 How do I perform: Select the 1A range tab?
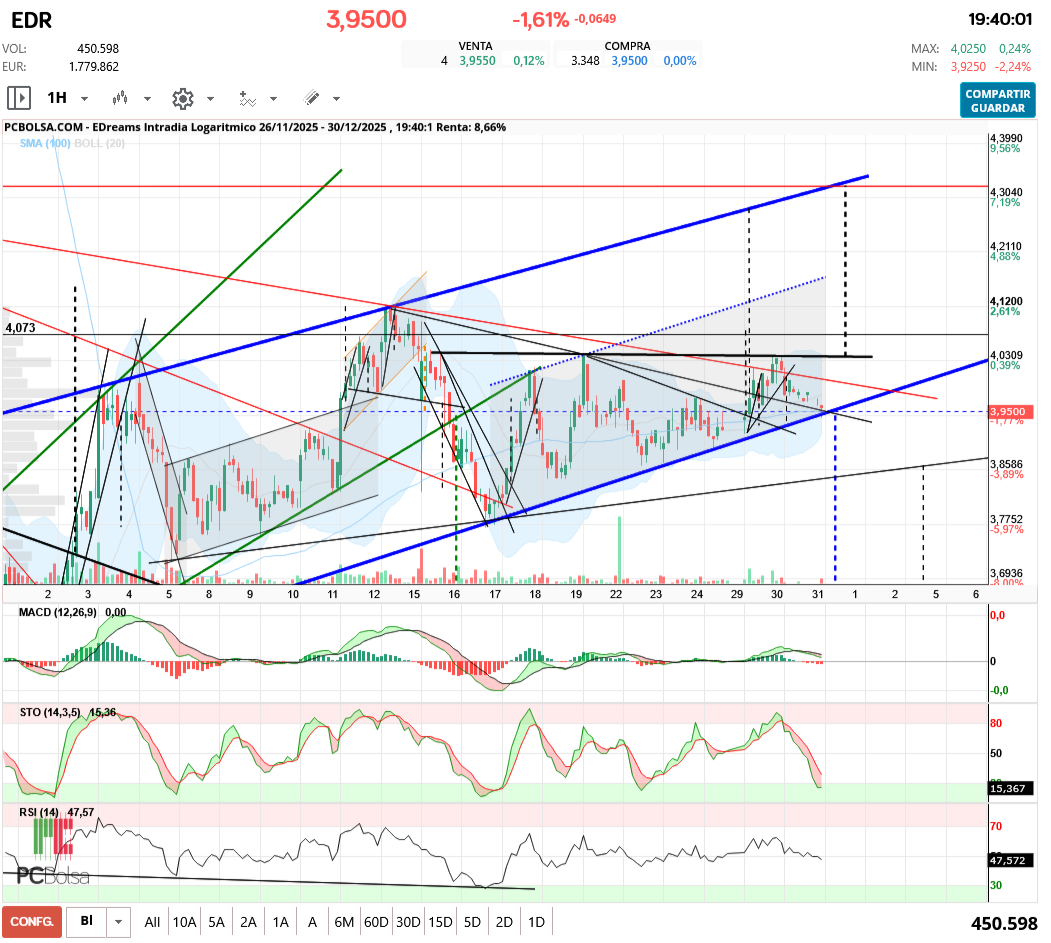point(281,922)
